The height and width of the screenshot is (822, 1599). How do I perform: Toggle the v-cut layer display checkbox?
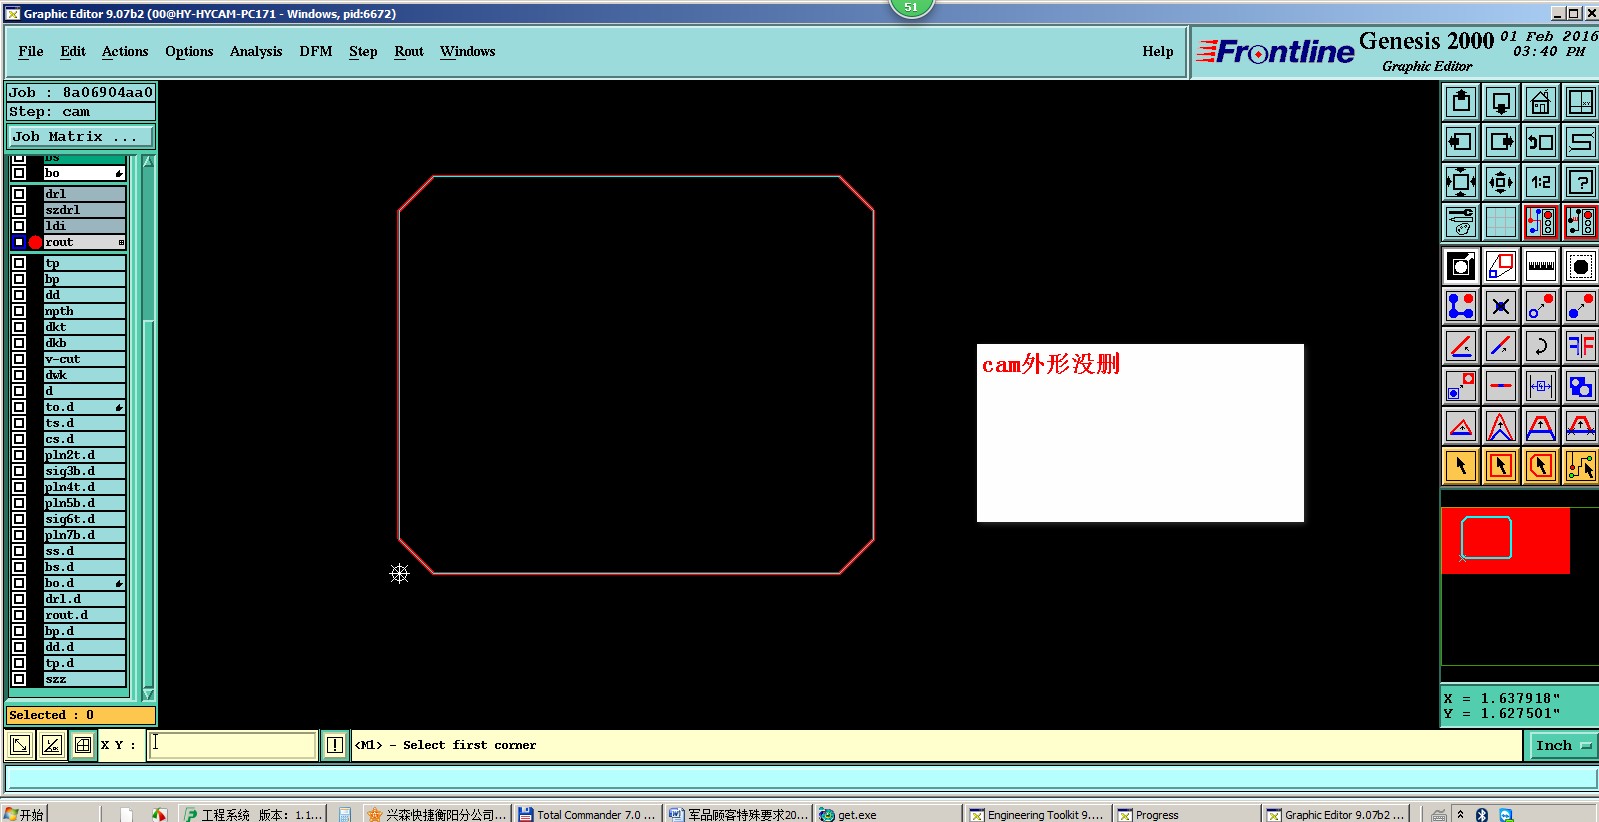point(19,359)
